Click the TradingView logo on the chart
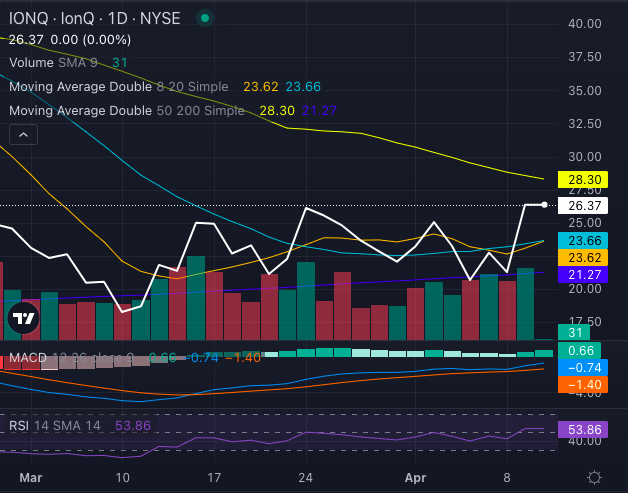 [x=22, y=320]
